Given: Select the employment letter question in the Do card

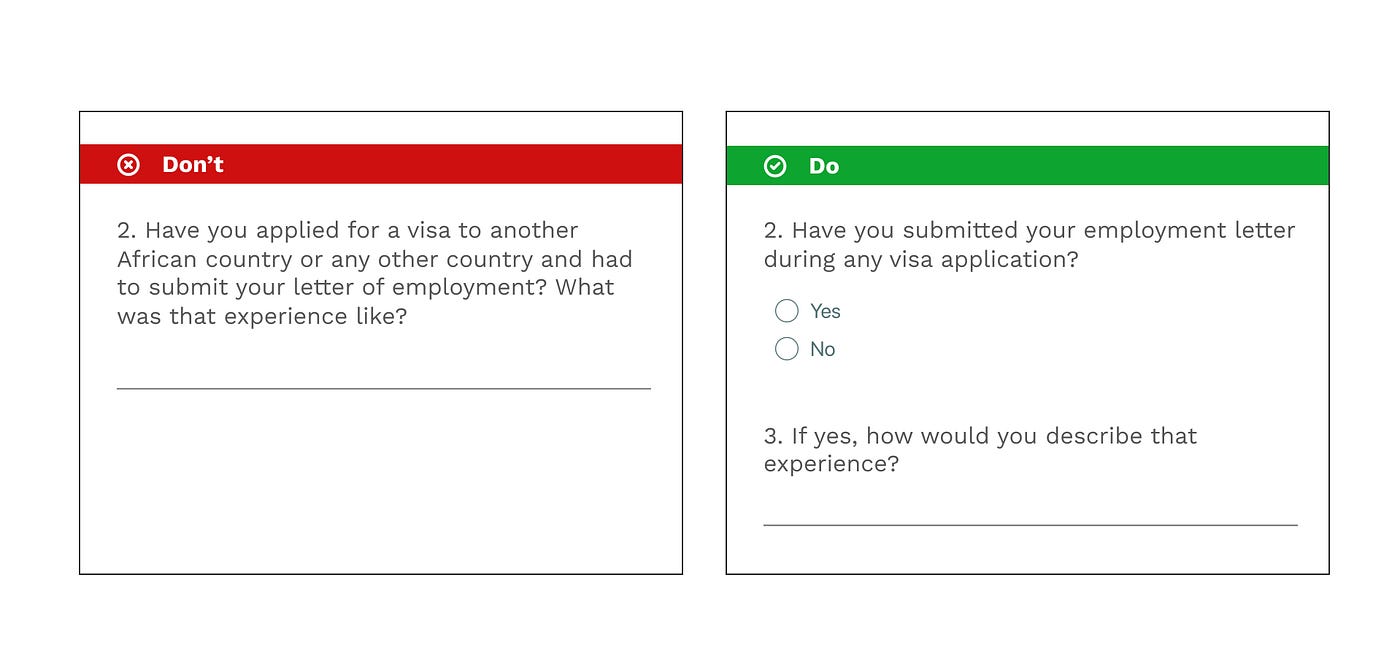Looking at the screenshot, I should pyautogui.click(x=1029, y=245).
